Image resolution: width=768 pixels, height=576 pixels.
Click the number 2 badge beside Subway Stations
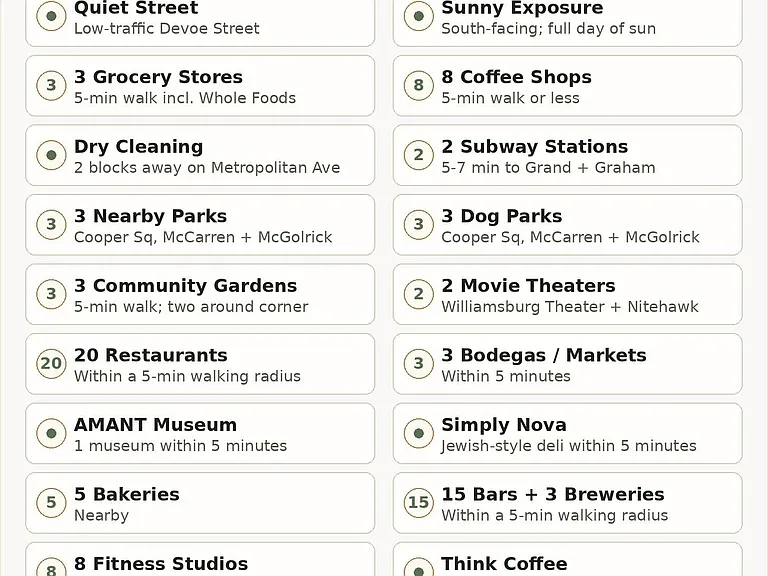(x=418, y=155)
